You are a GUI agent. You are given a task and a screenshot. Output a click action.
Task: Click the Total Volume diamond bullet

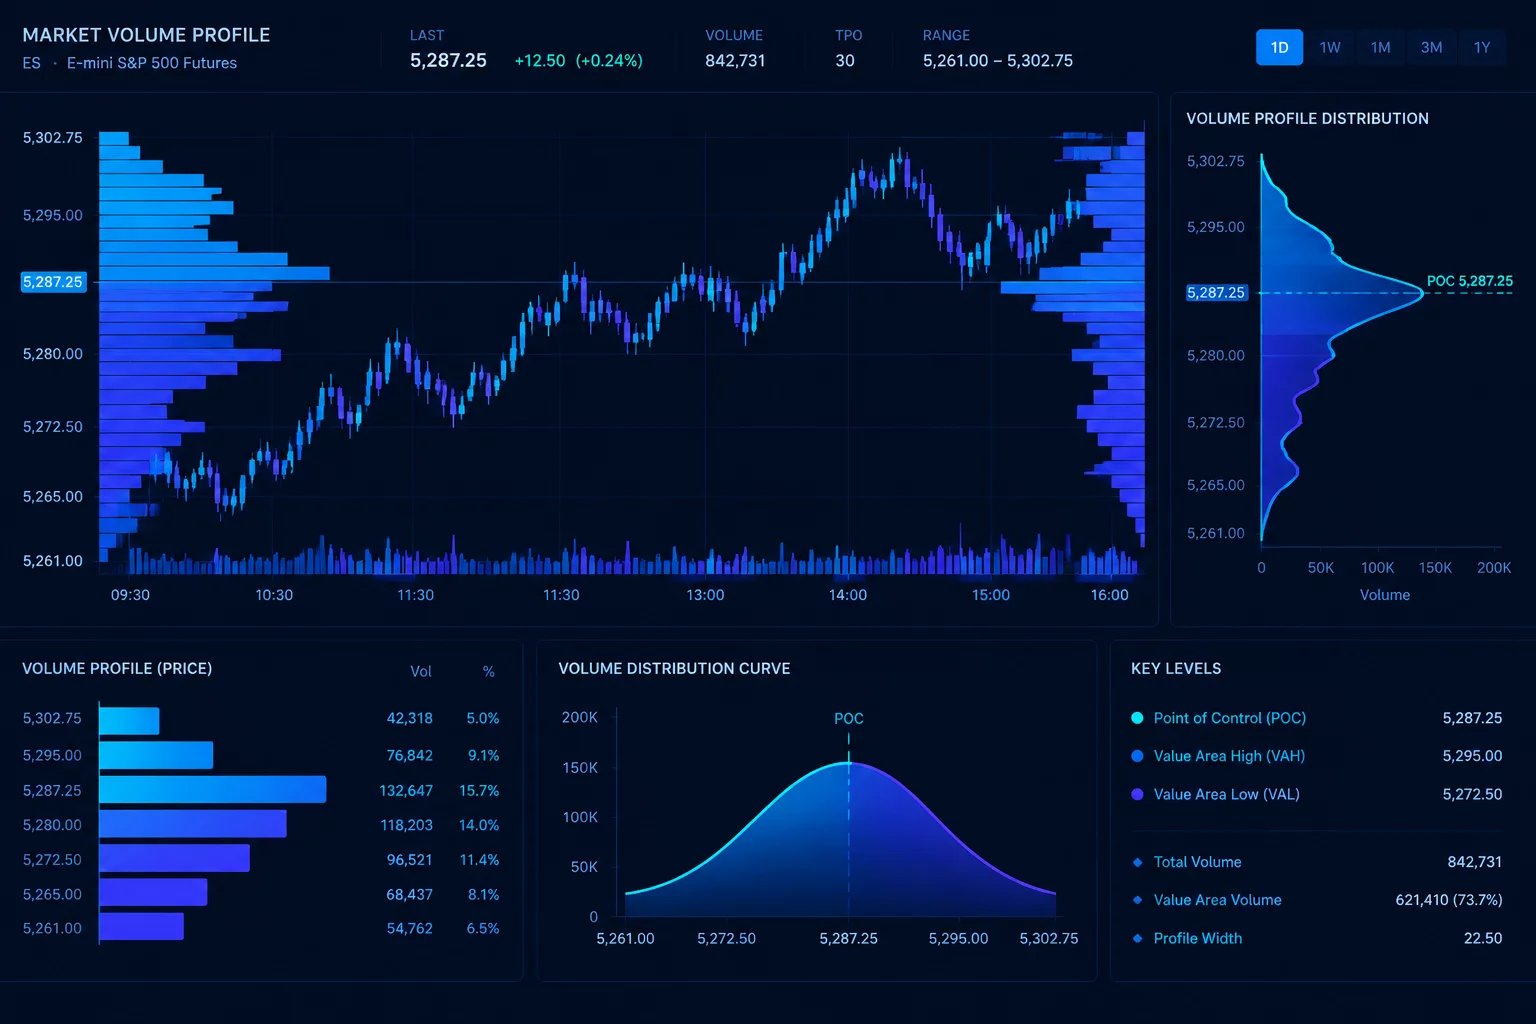pyautogui.click(x=1137, y=862)
